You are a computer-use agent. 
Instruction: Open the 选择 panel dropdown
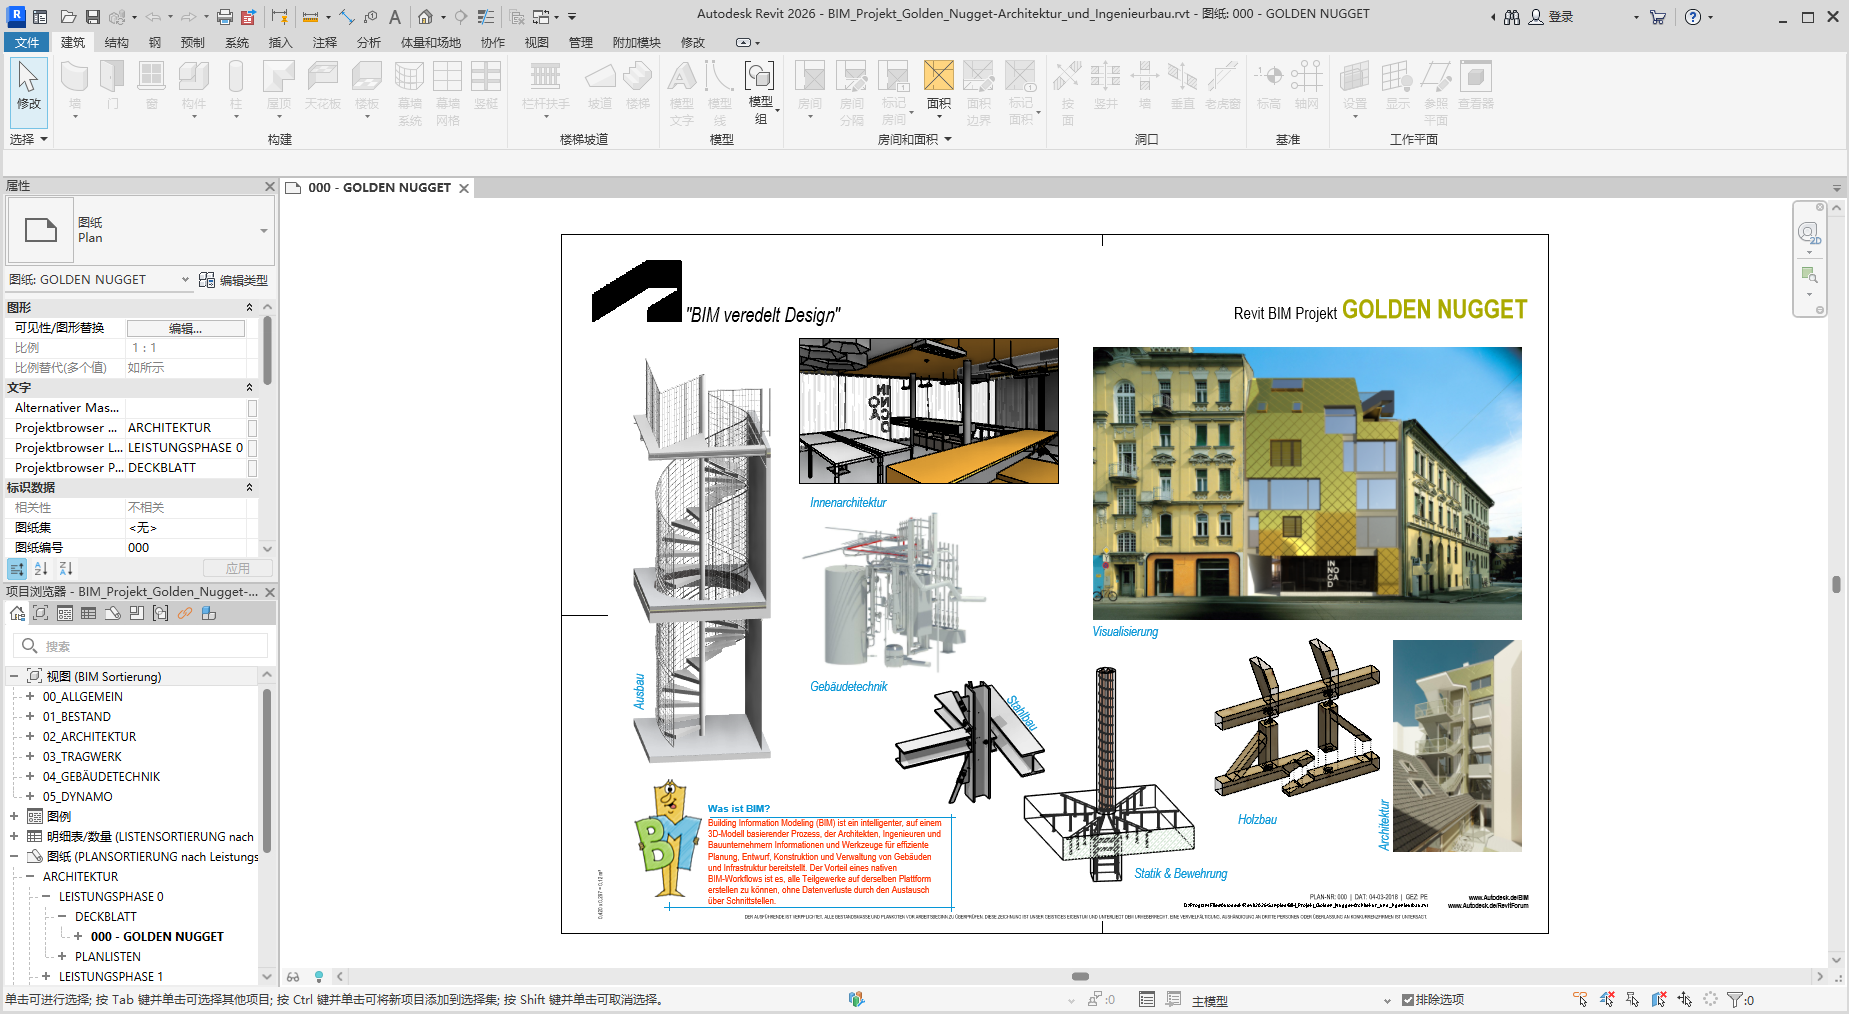coord(29,139)
